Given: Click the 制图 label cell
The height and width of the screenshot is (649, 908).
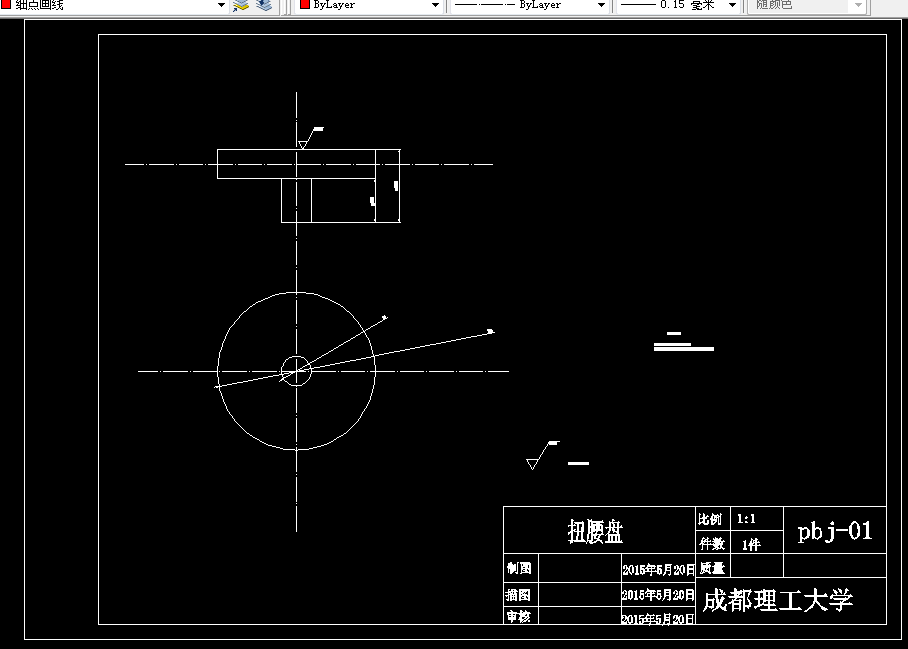Looking at the screenshot, I should [519, 569].
